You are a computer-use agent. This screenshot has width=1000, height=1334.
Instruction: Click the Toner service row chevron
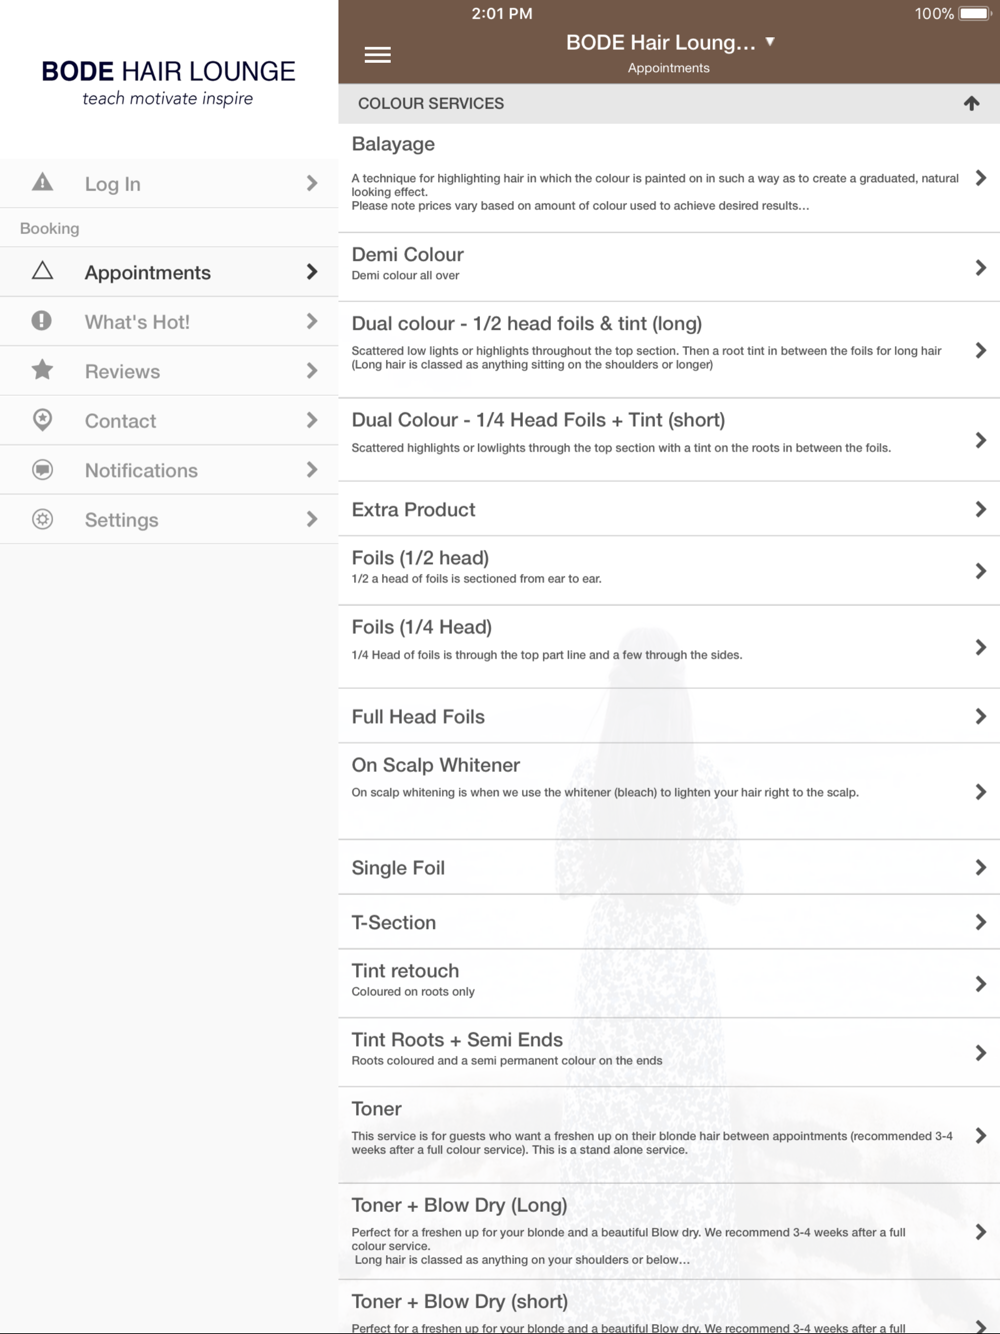click(x=980, y=1135)
